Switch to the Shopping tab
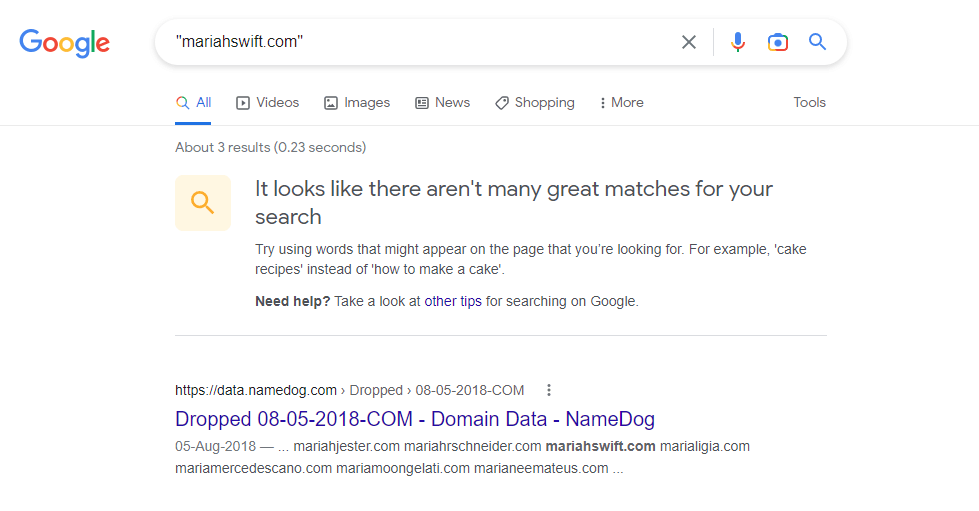 pyautogui.click(x=534, y=102)
